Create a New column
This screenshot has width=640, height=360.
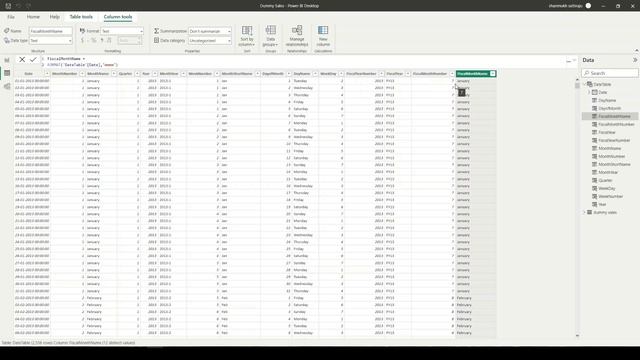click(x=323, y=36)
